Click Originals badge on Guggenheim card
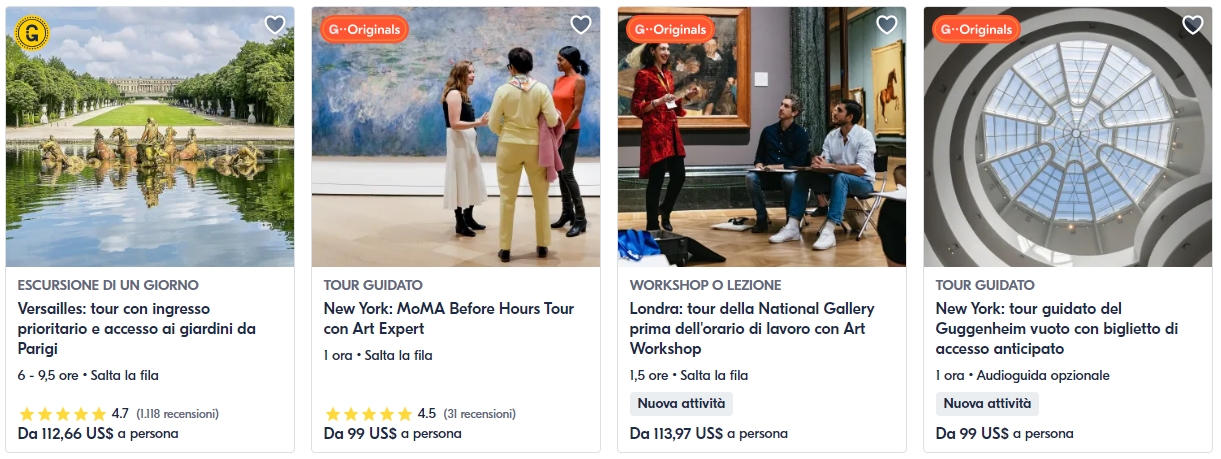The width and height of the screenshot is (1221, 459). (976, 30)
